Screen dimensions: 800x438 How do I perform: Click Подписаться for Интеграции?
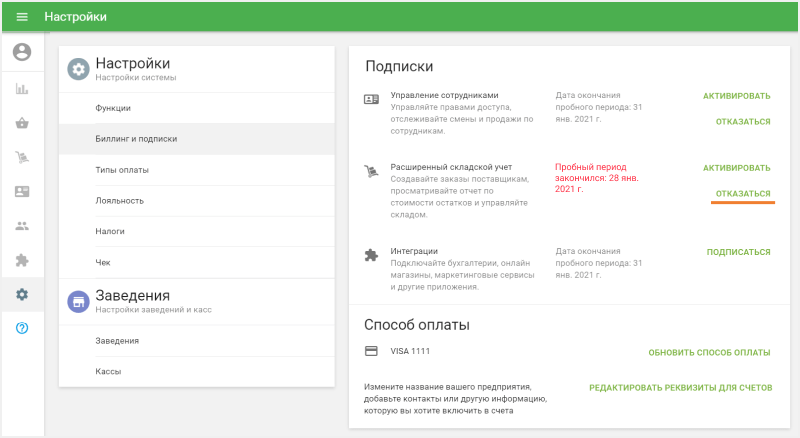coord(738,252)
